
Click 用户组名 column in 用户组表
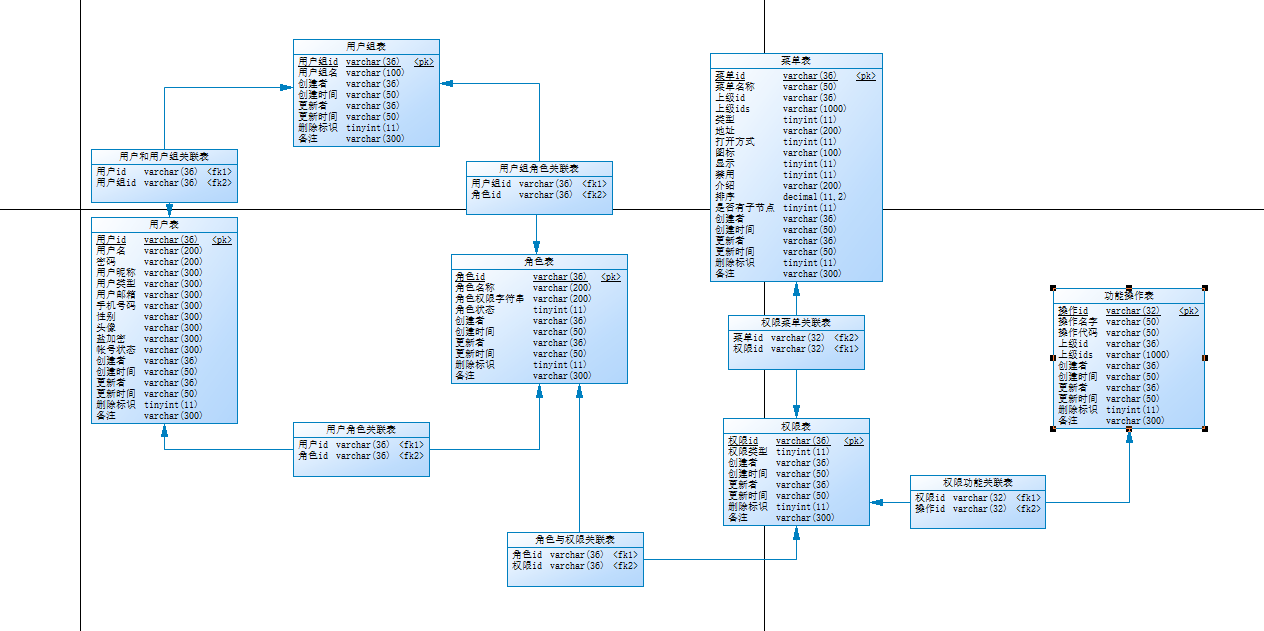(351, 73)
